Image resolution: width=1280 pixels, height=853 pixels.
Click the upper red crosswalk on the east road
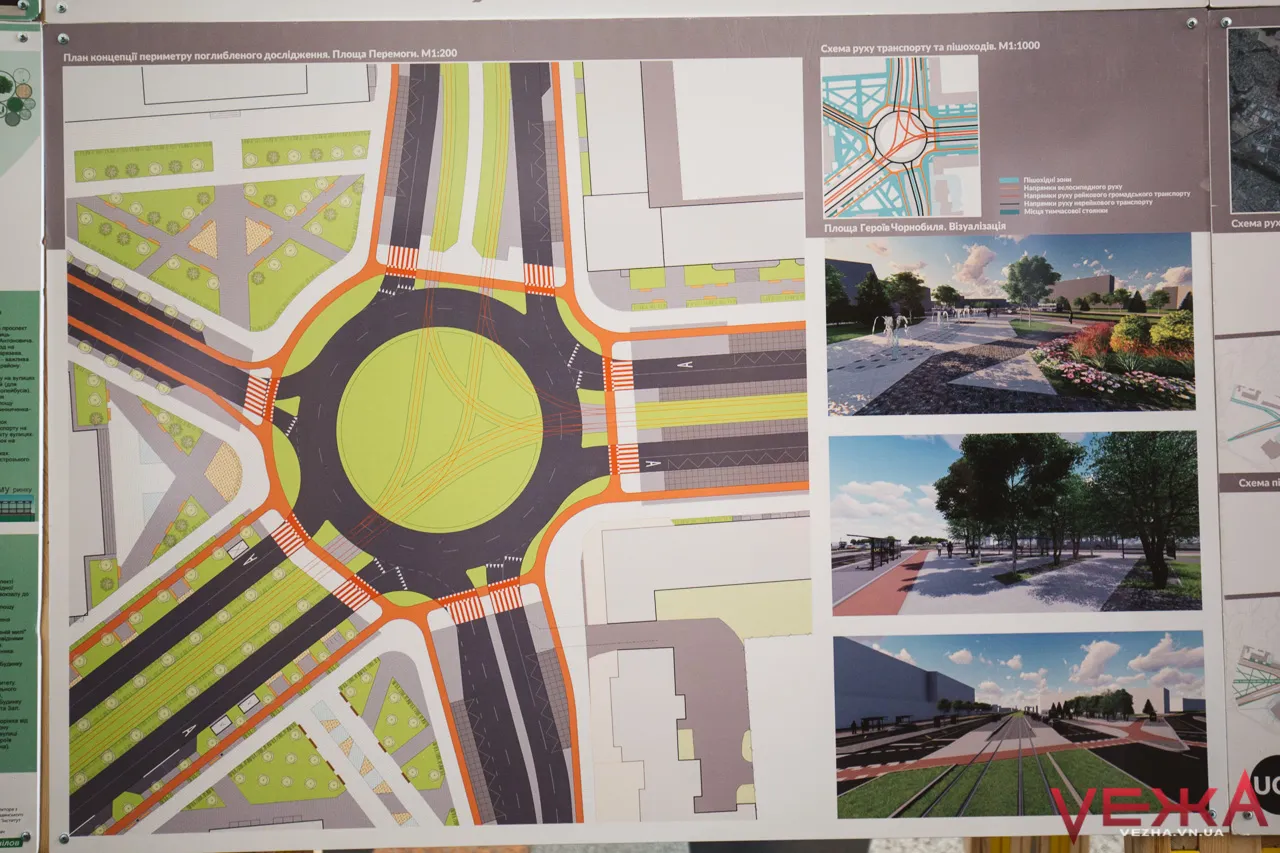622,376
